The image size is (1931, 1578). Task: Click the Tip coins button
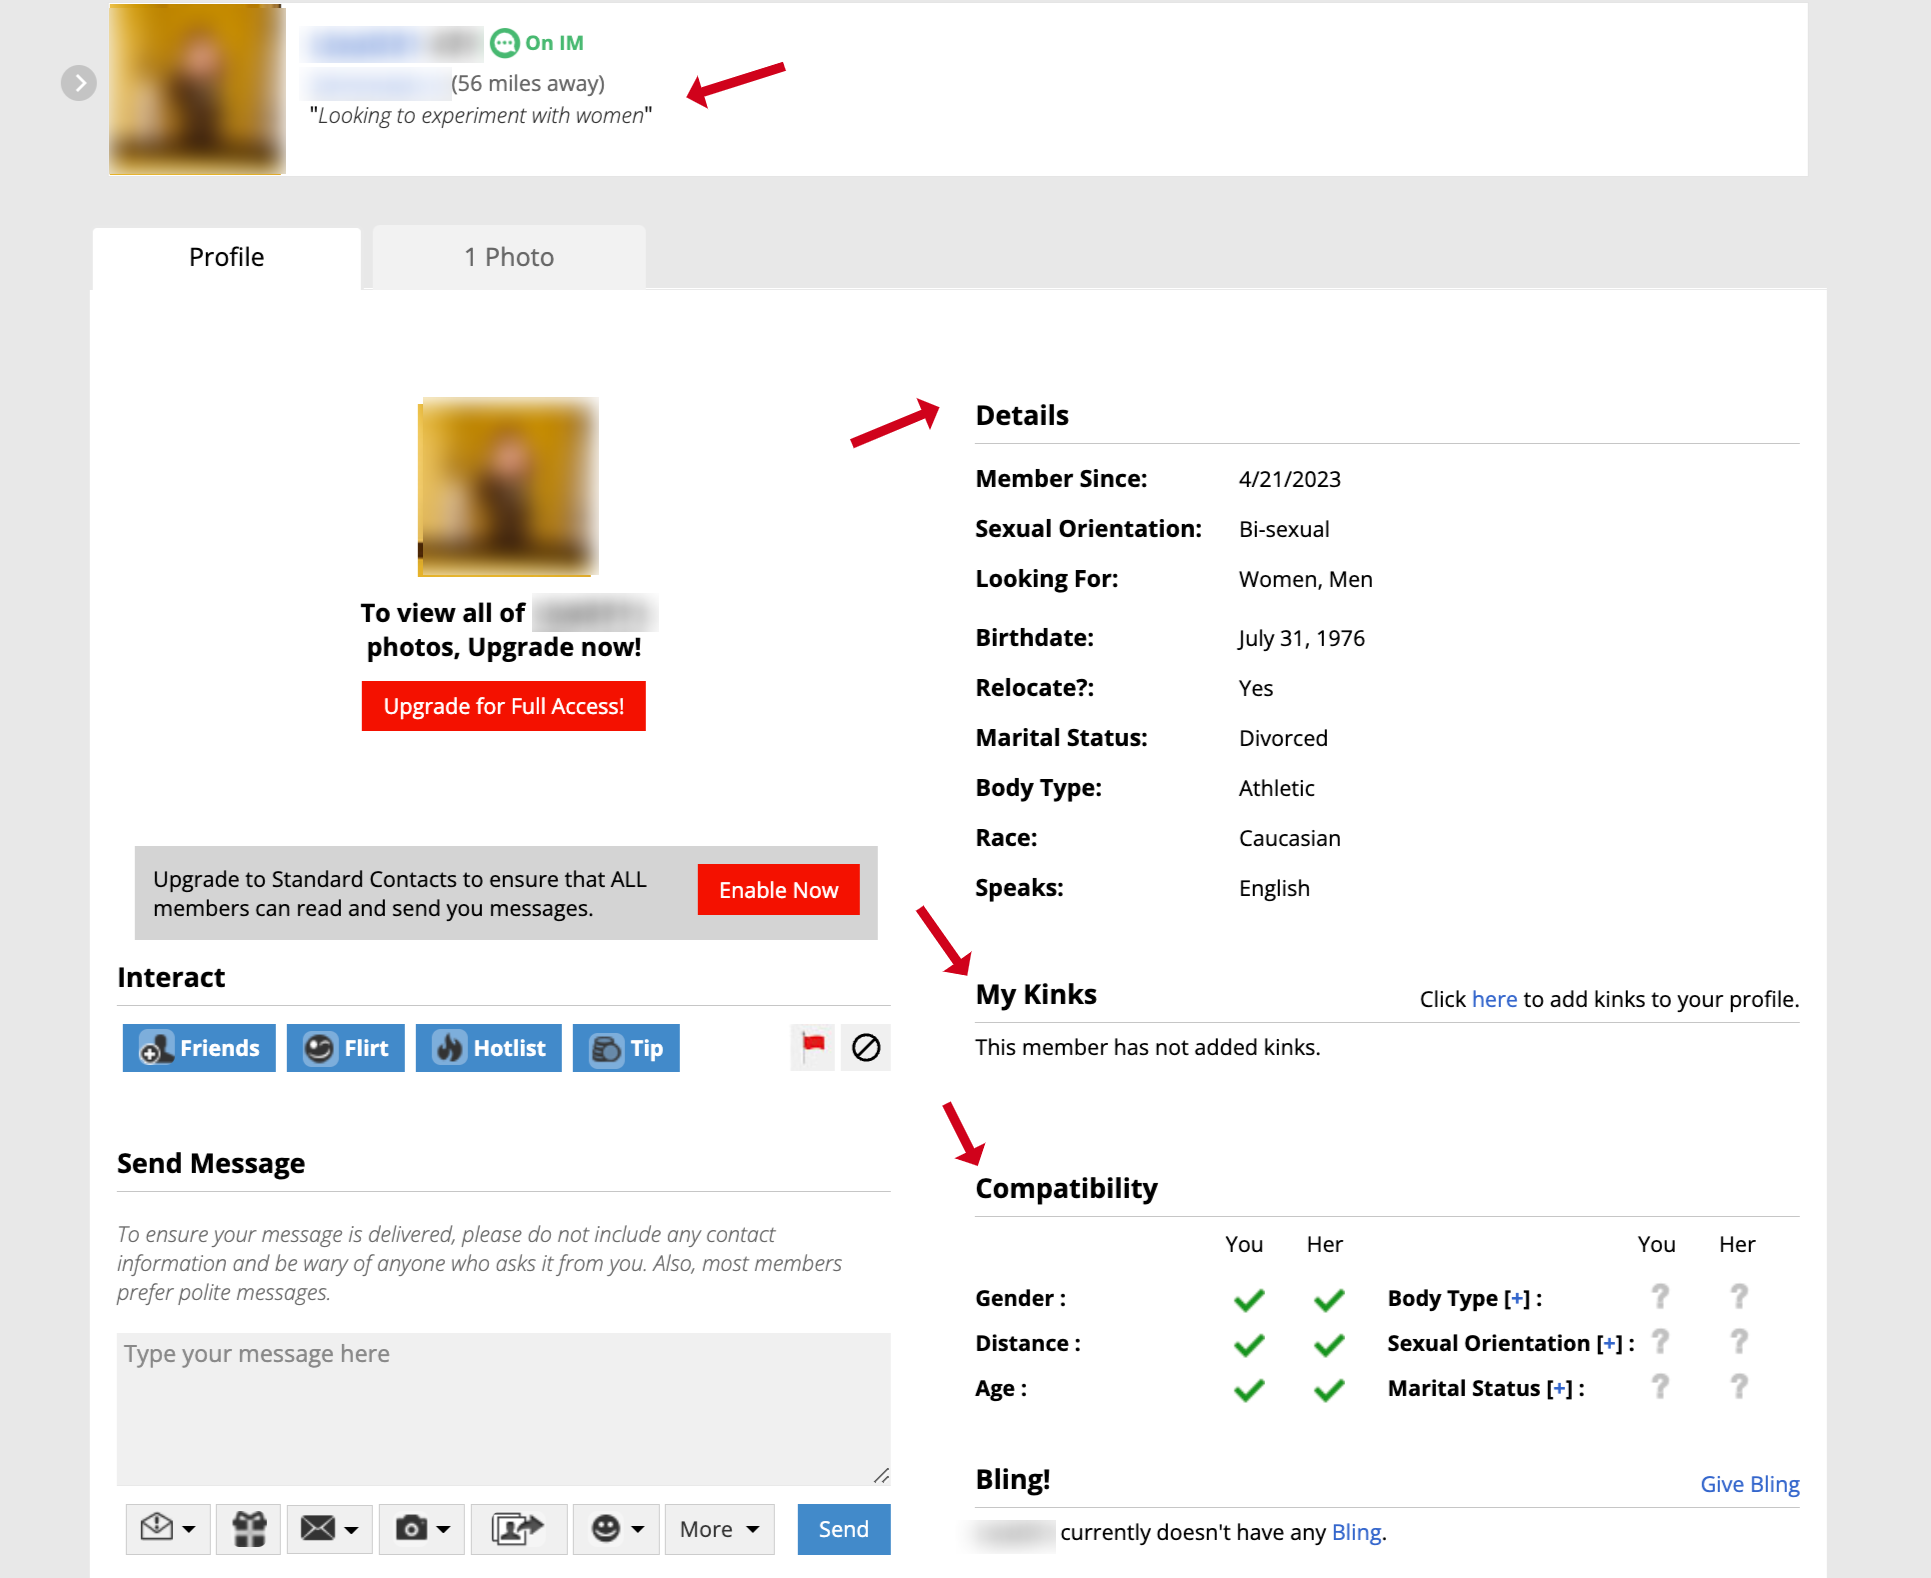pyautogui.click(x=626, y=1047)
